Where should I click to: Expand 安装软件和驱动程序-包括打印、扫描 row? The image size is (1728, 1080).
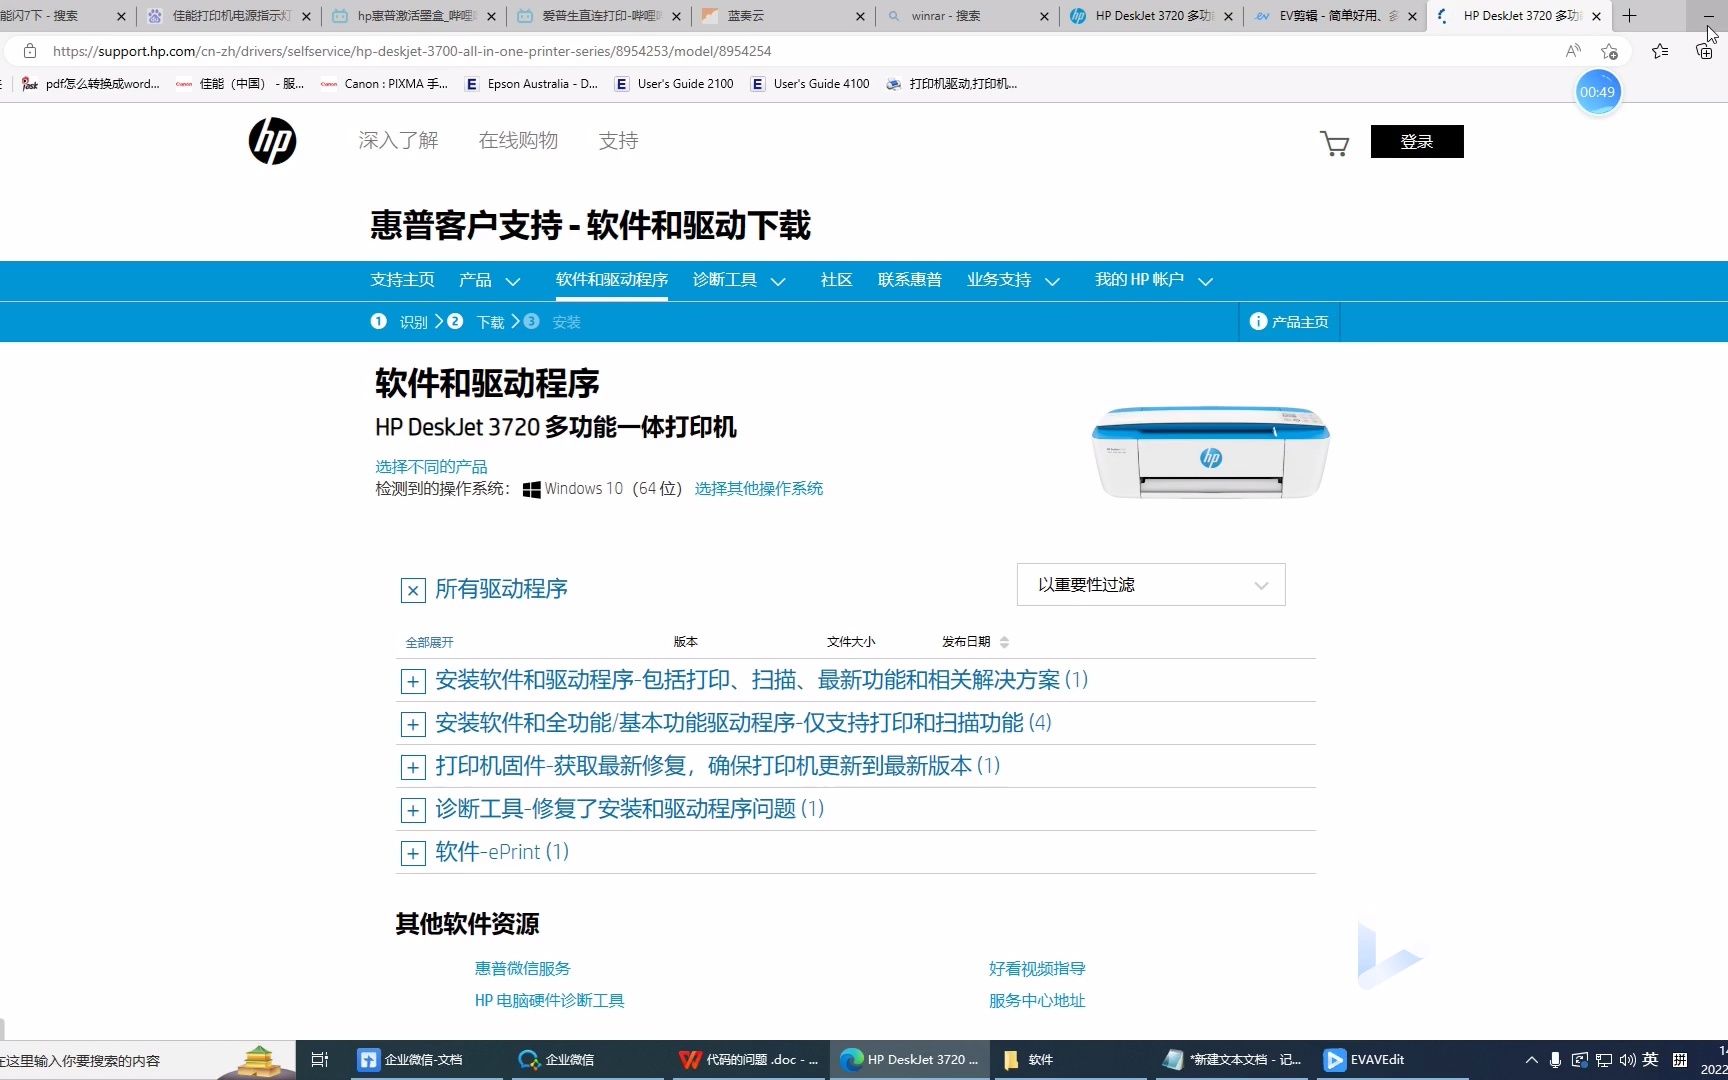pyautogui.click(x=413, y=682)
